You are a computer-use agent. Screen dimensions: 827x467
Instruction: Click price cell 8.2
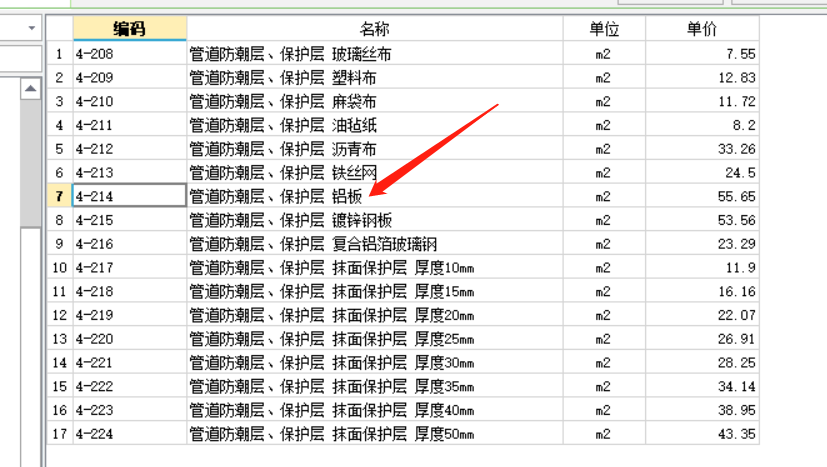pyautogui.click(x=703, y=125)
